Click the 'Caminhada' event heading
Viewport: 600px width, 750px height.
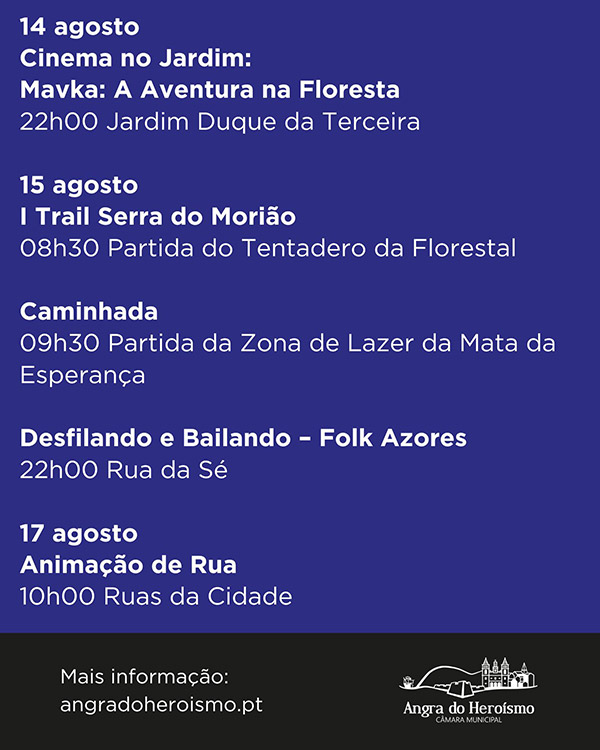pos(89,312)
